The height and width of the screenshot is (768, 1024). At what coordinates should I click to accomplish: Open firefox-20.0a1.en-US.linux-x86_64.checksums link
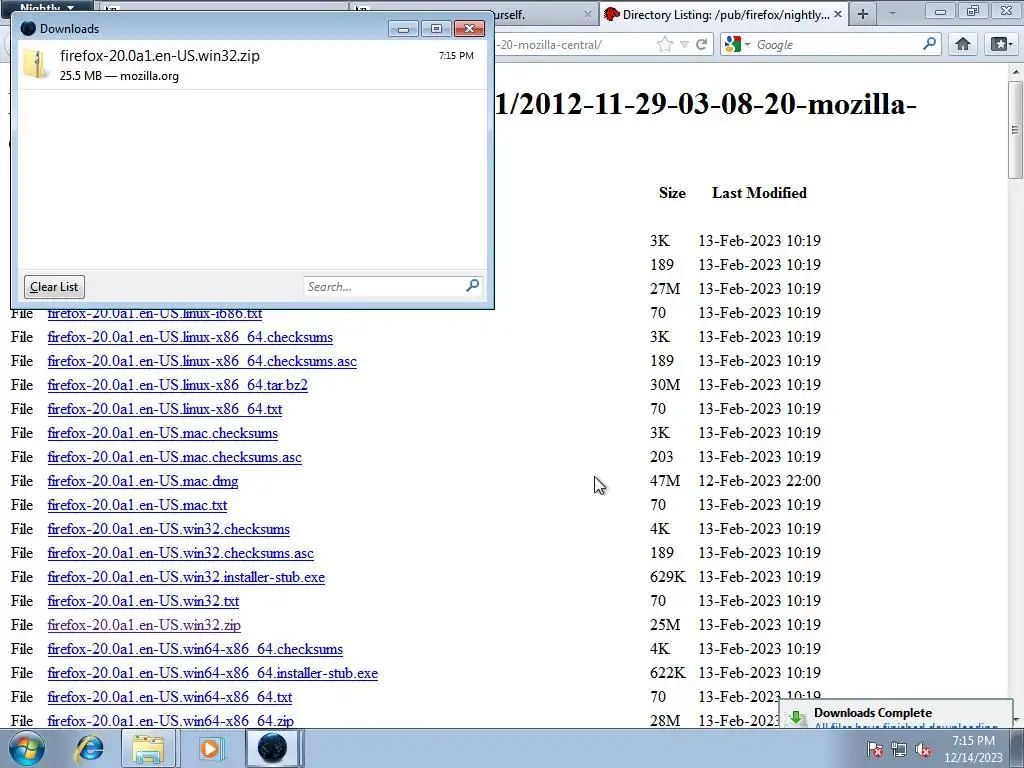click(x=190, y=337)
